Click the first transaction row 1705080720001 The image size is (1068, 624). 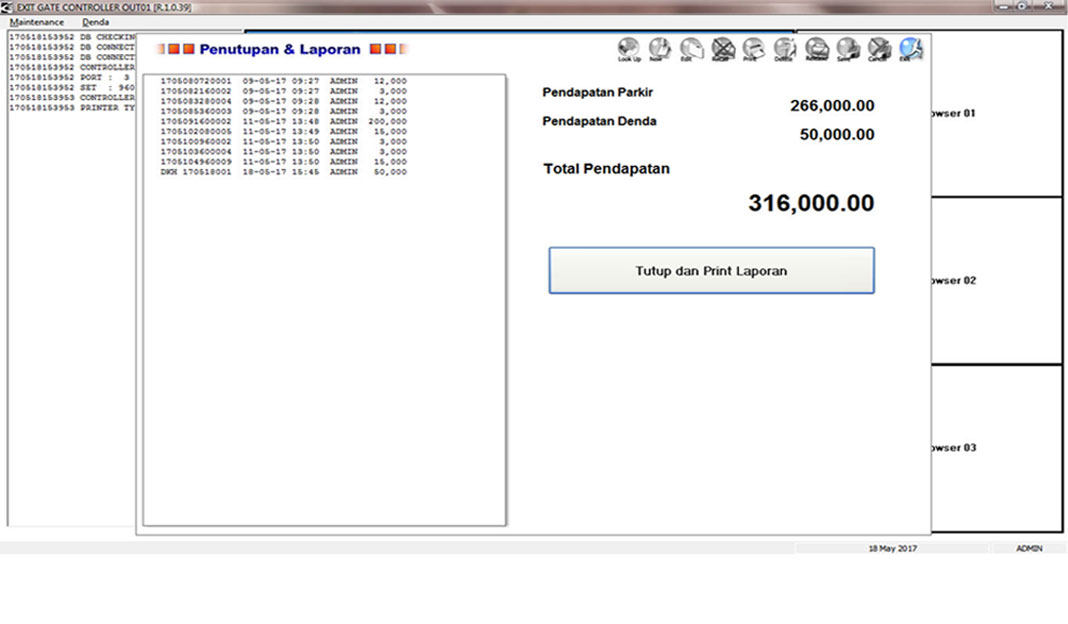point(283,80)
